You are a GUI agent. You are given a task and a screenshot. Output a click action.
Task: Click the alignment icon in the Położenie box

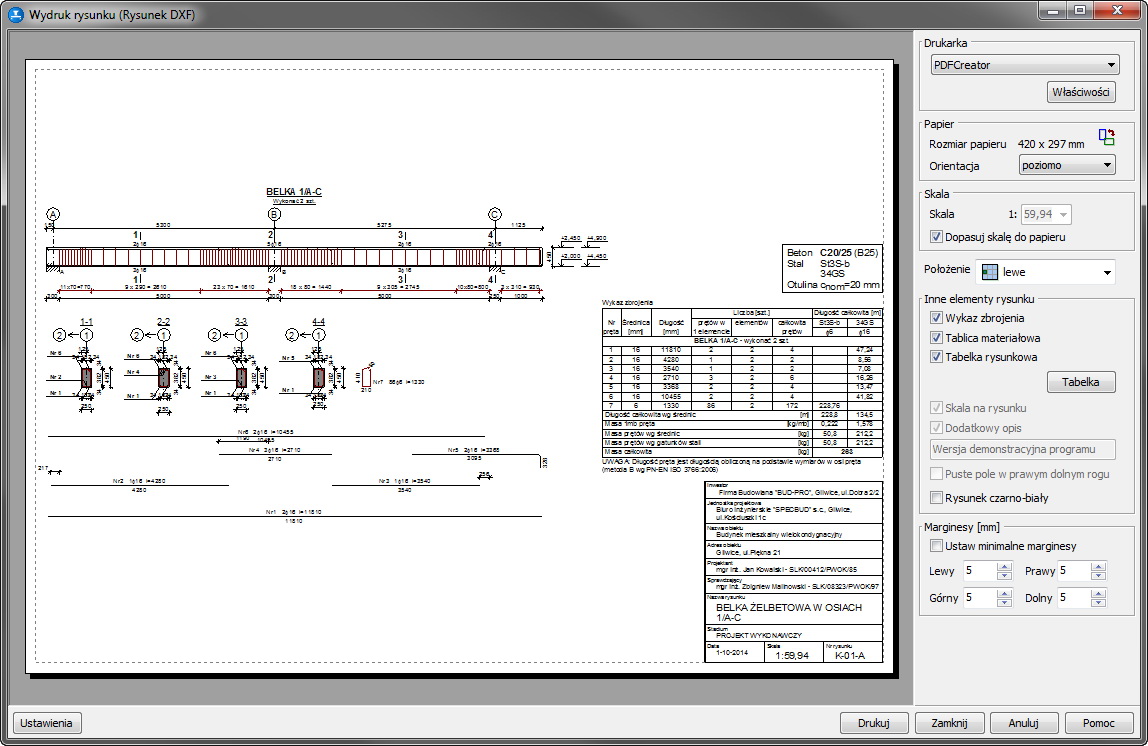pyautogui.click(x=989, y=272)
